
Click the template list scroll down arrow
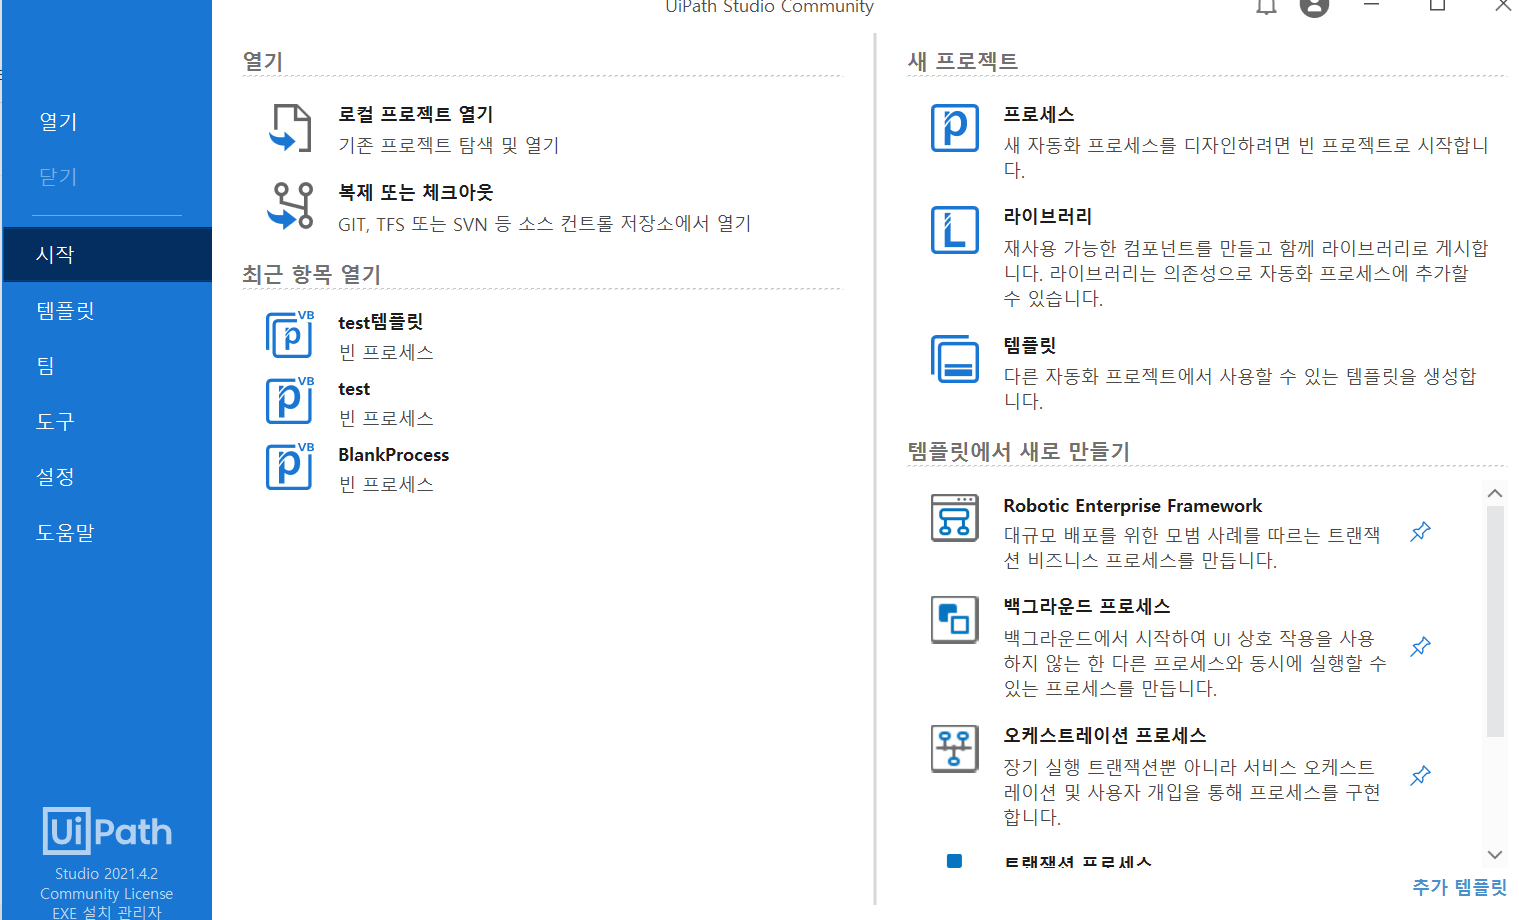point(1495,854)
